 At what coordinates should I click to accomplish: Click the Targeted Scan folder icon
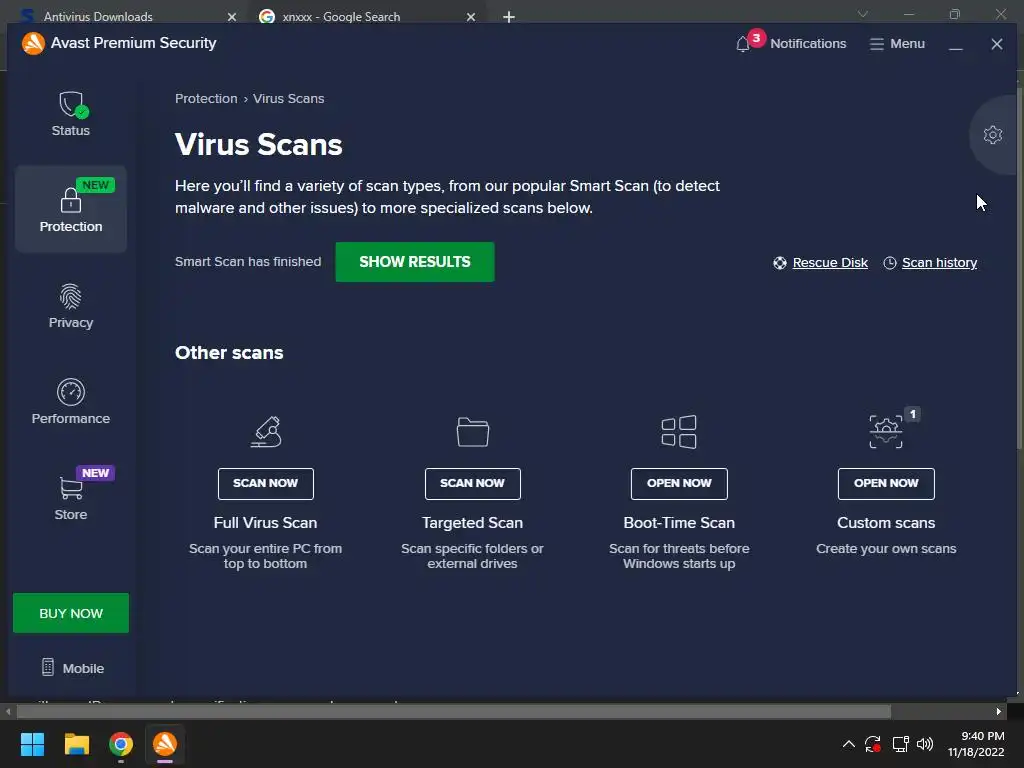tap(473, 432)
